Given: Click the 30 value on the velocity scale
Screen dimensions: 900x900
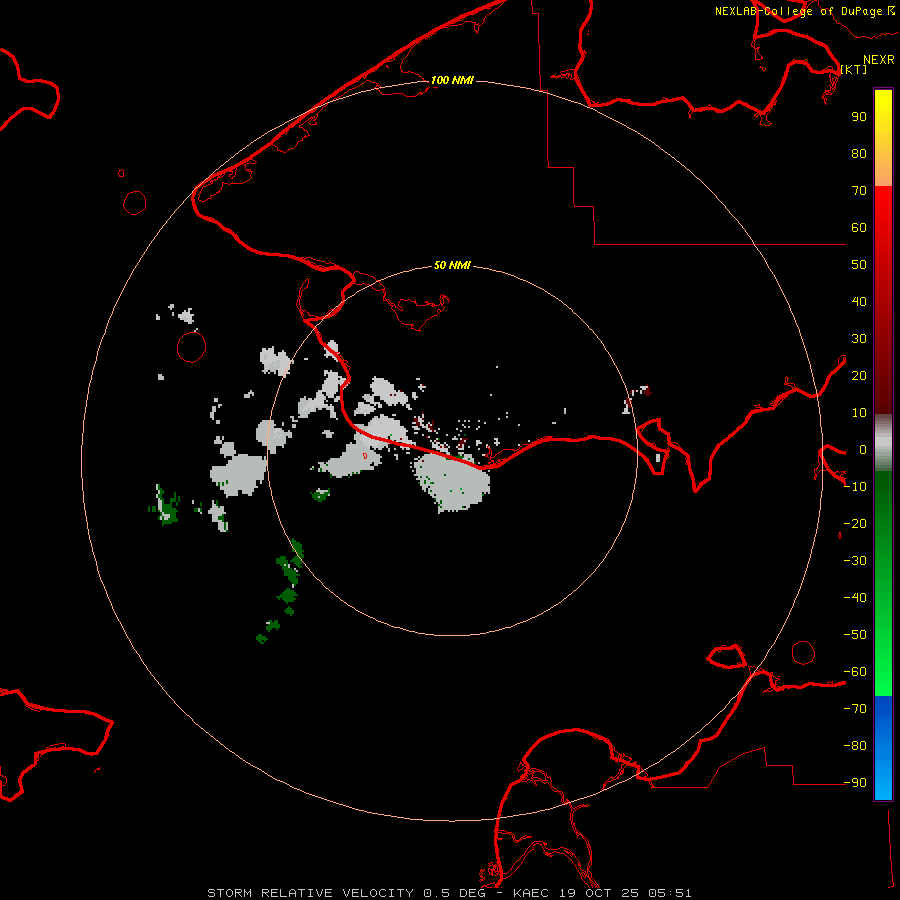Looking at the screenshot, I should 859,339.
